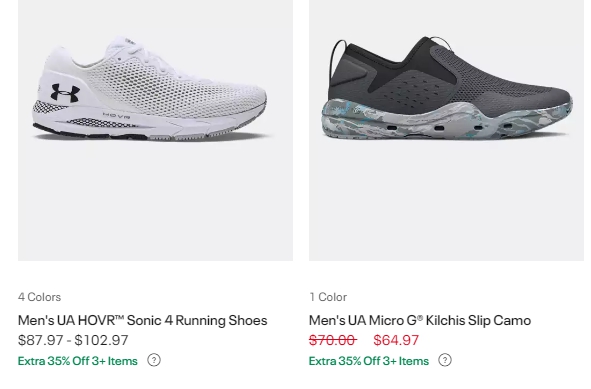
Task: Open the help icon beside Kilchis Slip offer
Action: [x=445, y=360]
